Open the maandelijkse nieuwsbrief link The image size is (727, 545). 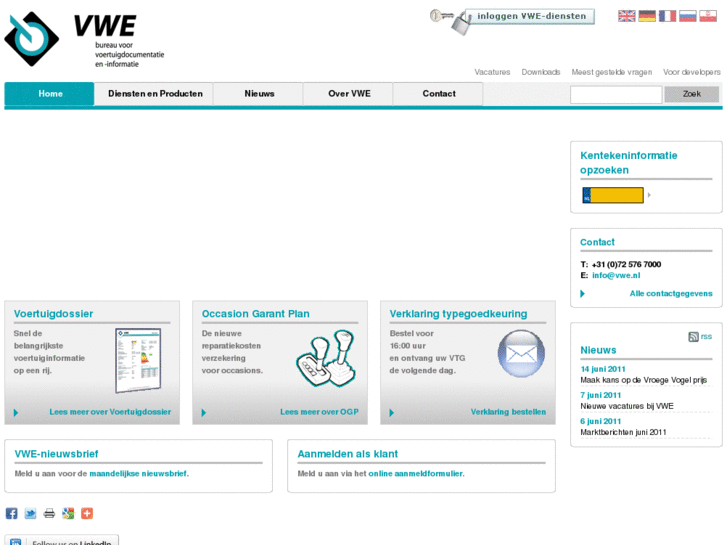click(138, 474)
